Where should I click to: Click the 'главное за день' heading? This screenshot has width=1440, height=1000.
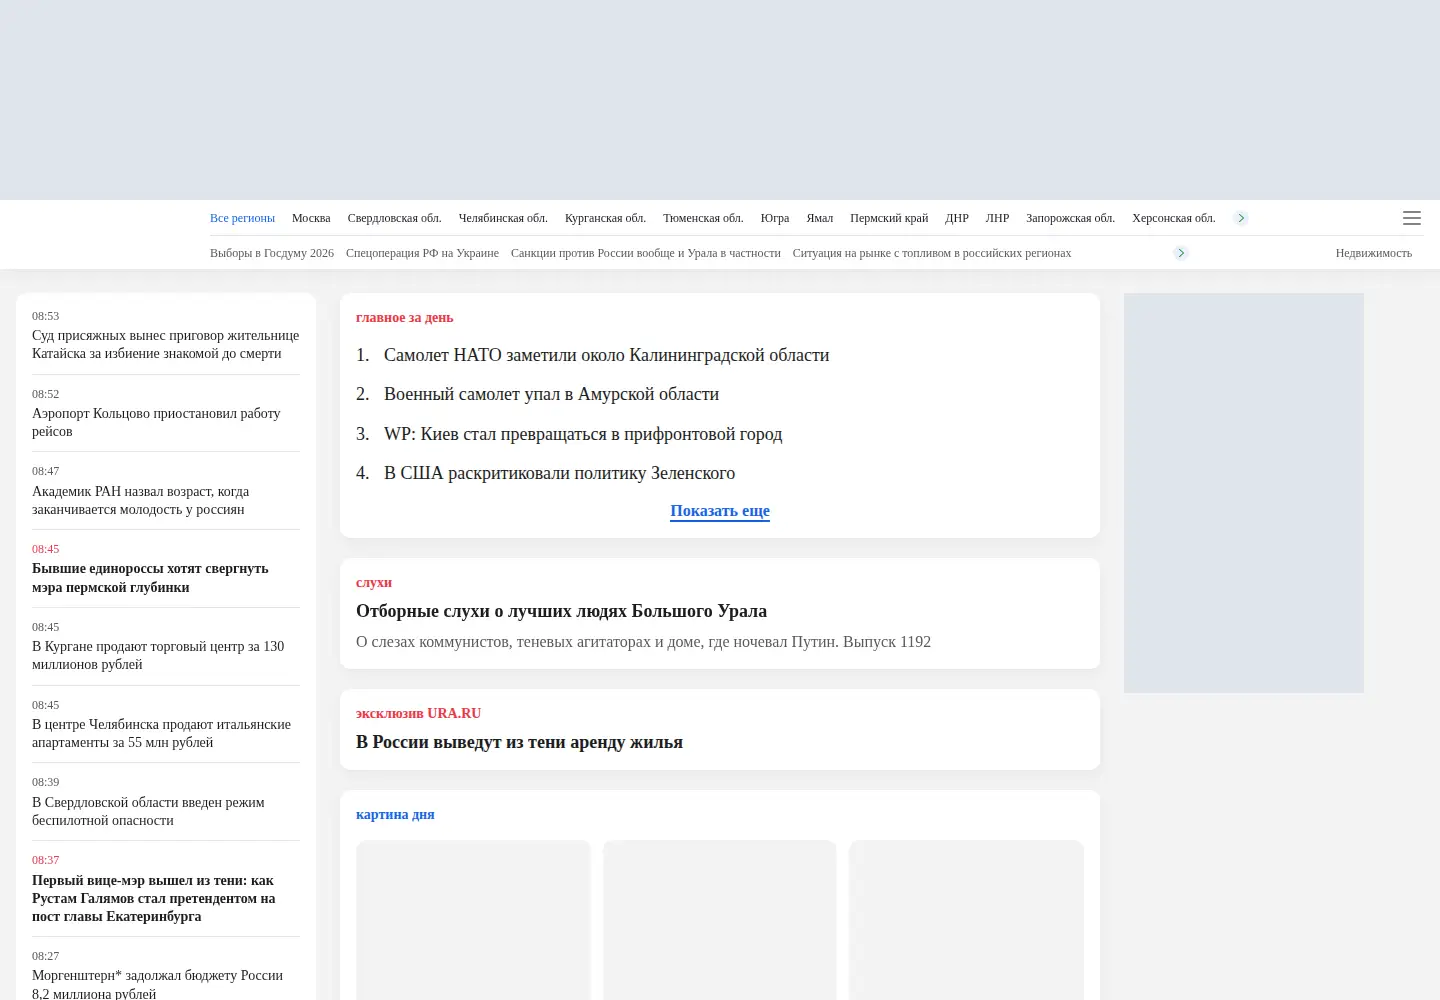[404, 318]
